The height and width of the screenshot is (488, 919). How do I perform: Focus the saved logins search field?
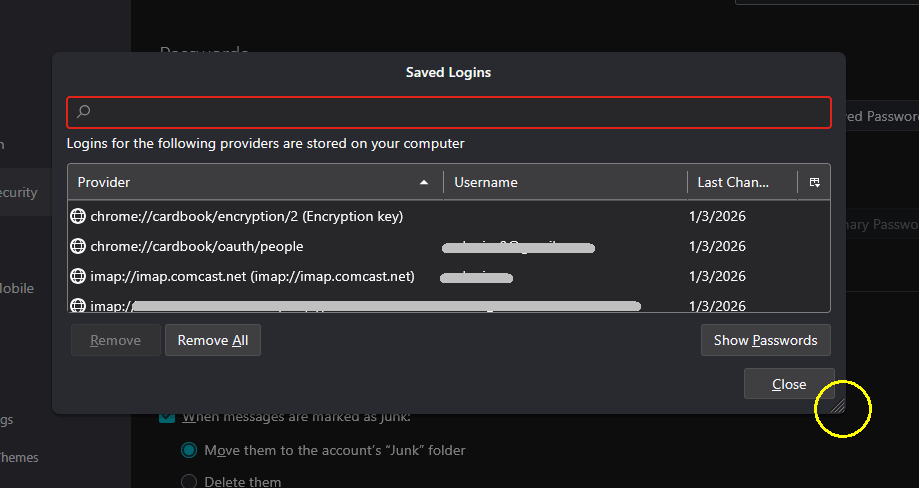[450, 112]
